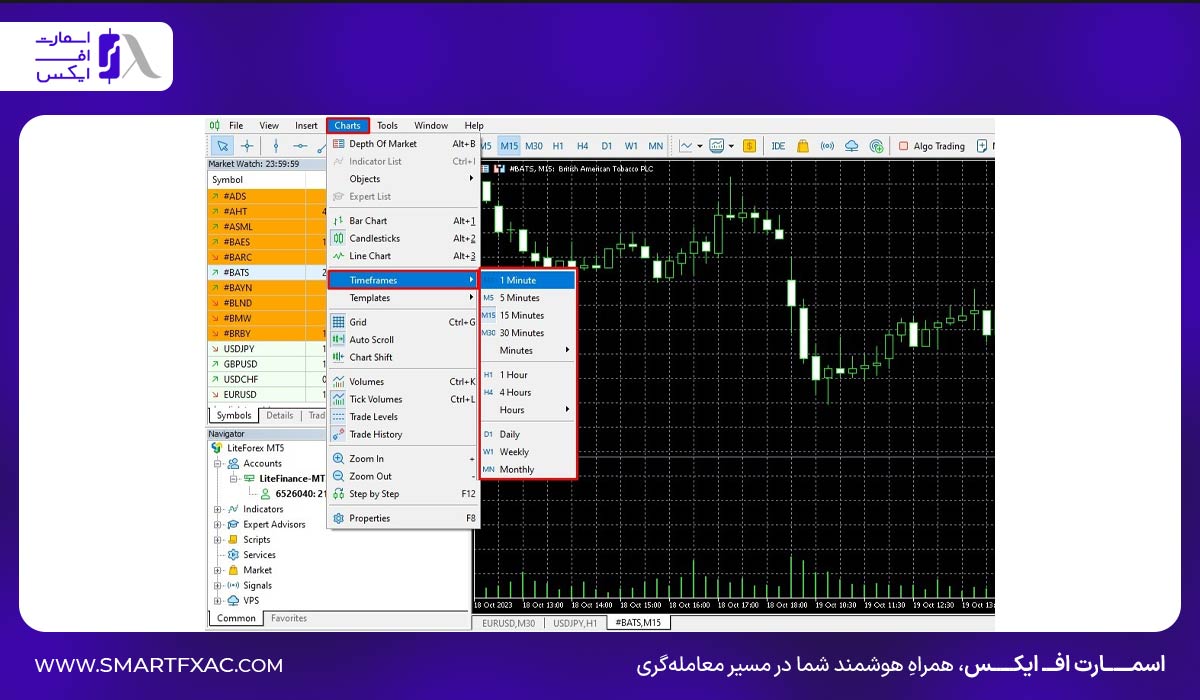1200x700 pixels.
Task: Expand the Objects submenu
Action: point(403,179)
